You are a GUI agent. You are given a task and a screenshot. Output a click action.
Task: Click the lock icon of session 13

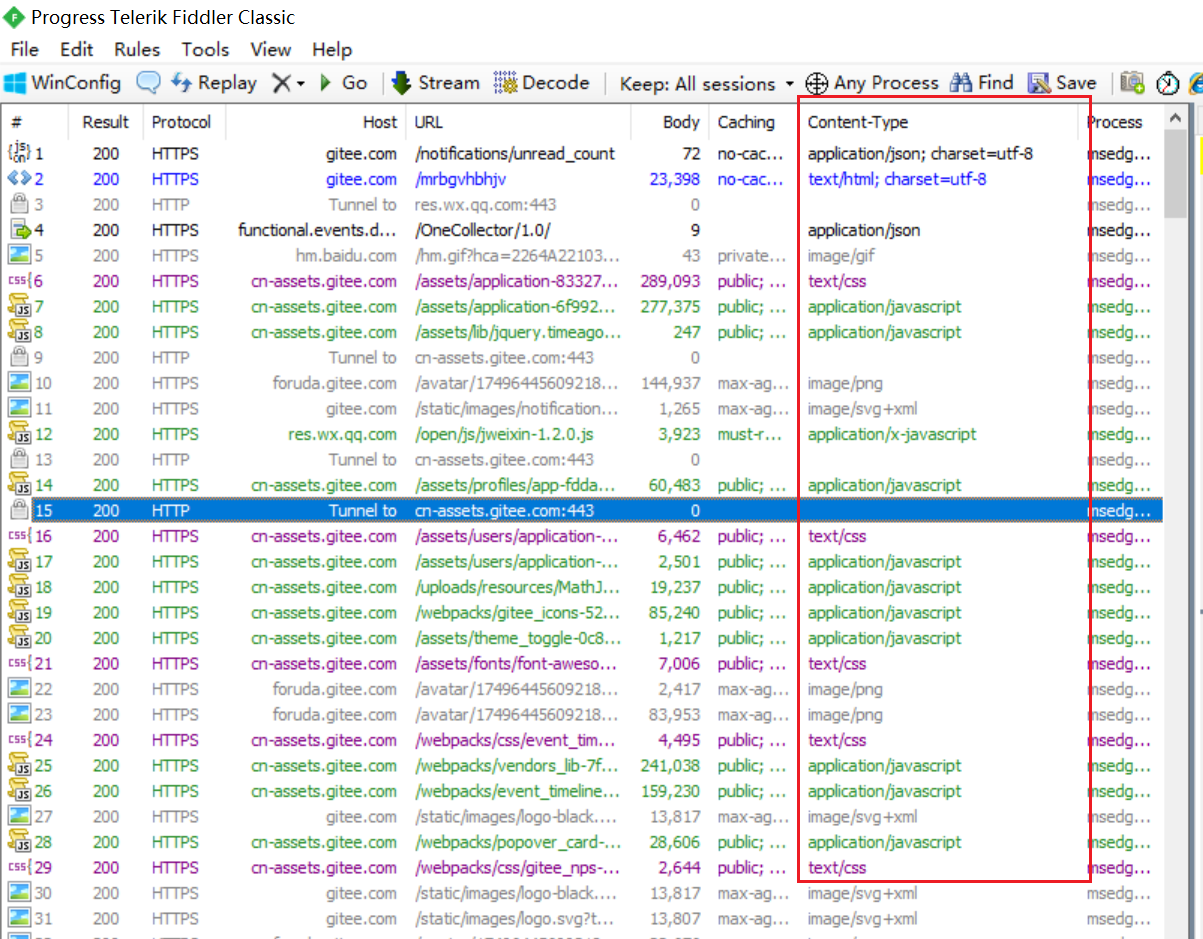point(19,459)
